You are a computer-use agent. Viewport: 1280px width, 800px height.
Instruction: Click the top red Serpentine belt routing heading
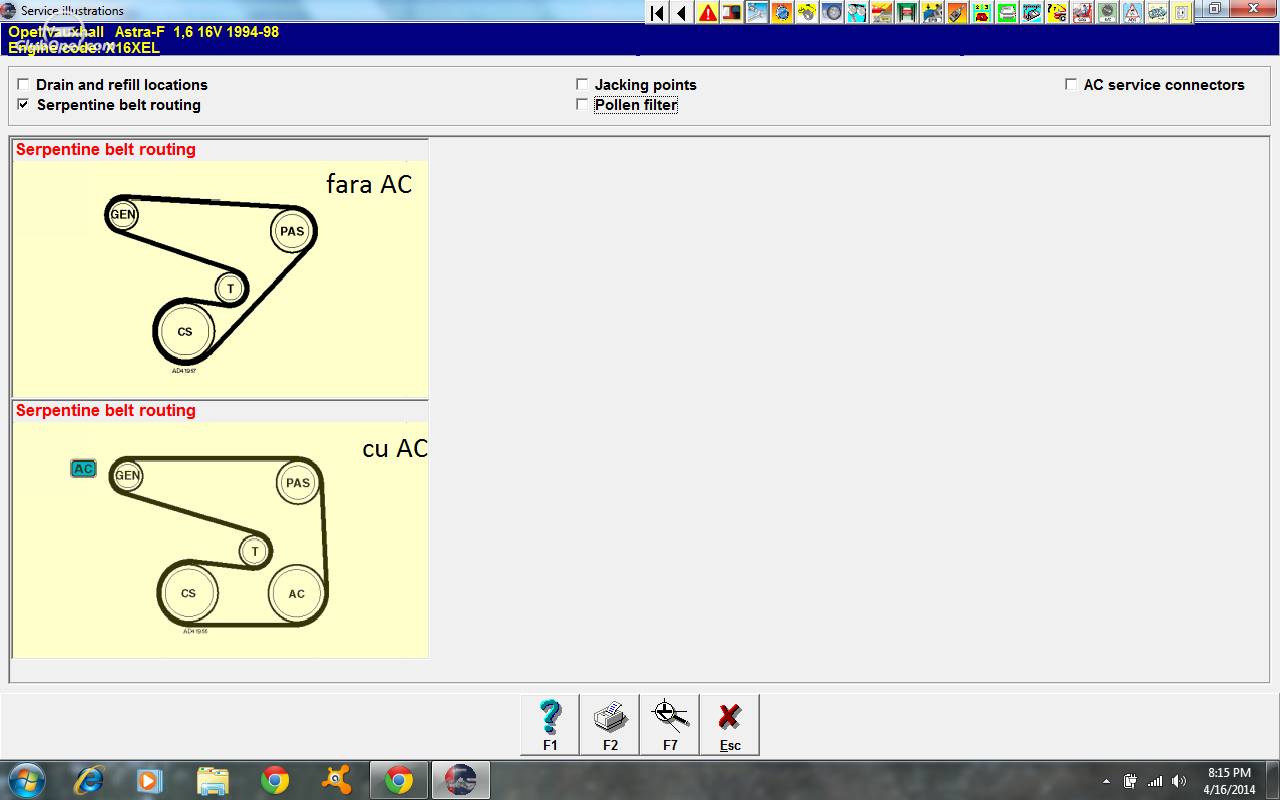pyautogui.click(x=106, y=149)
